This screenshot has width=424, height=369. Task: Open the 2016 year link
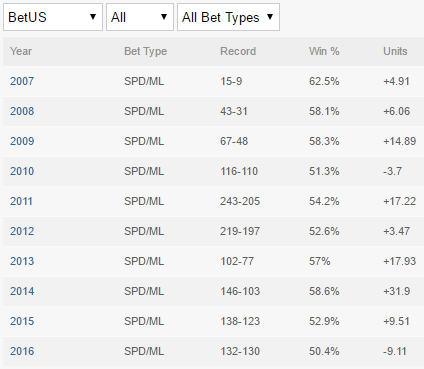[22, 351]
